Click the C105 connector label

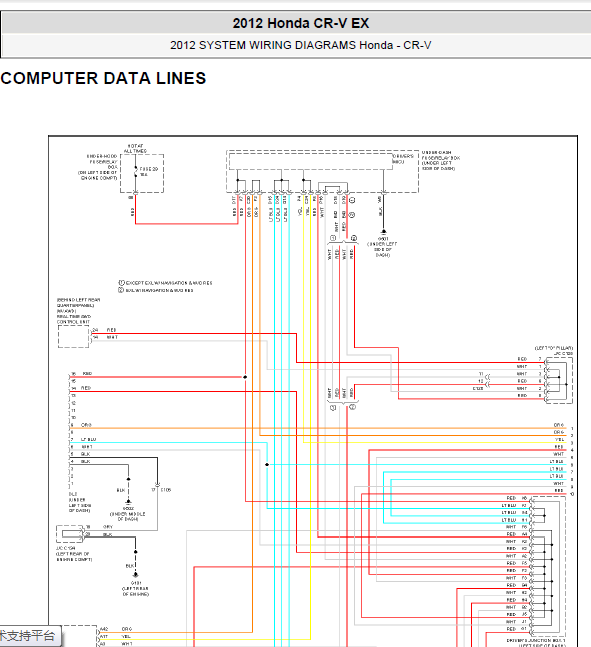tap(166, 490)
